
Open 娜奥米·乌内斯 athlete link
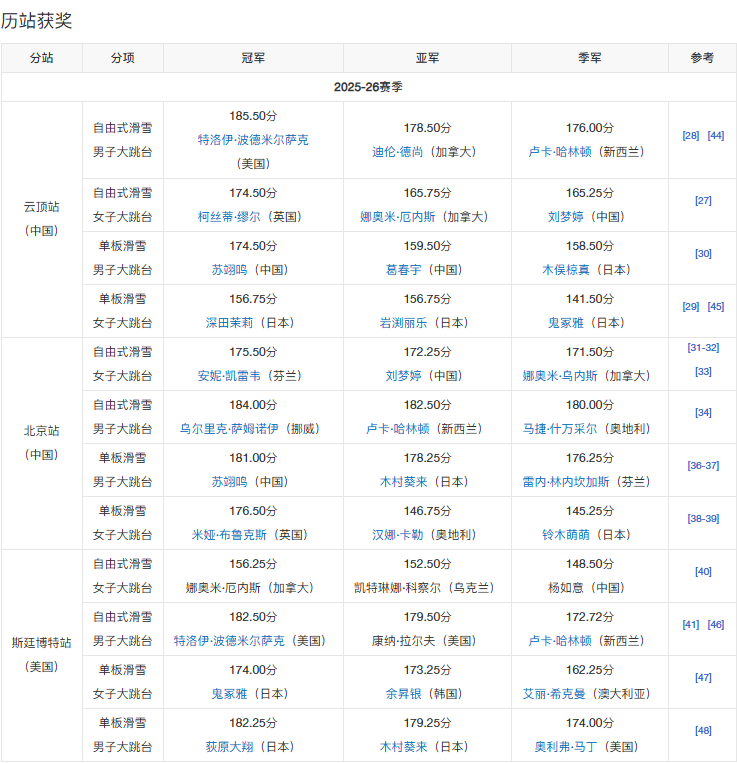559,376
